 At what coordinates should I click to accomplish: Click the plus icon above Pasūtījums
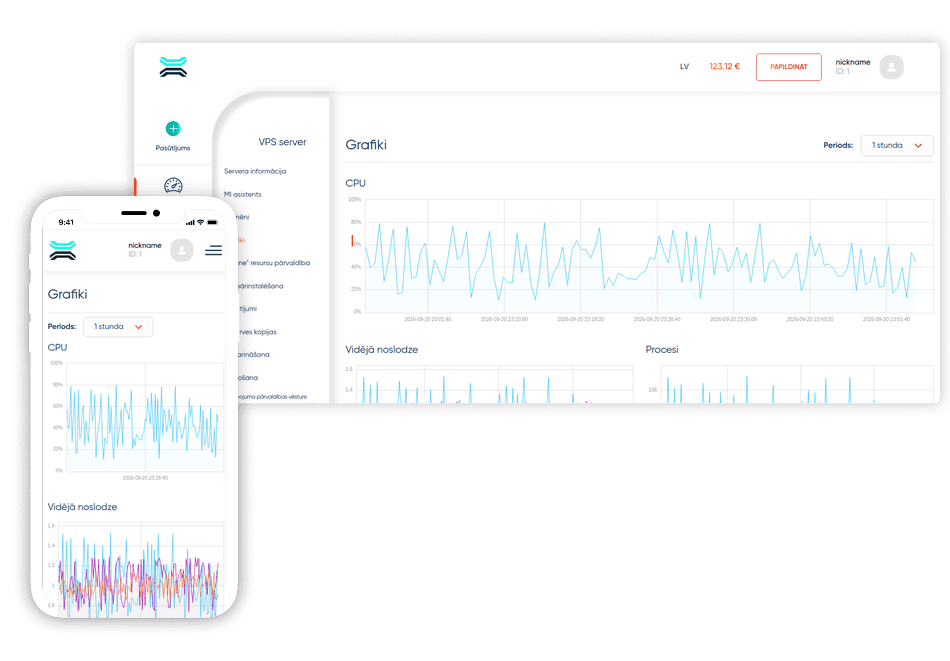(x=173, y=128)
